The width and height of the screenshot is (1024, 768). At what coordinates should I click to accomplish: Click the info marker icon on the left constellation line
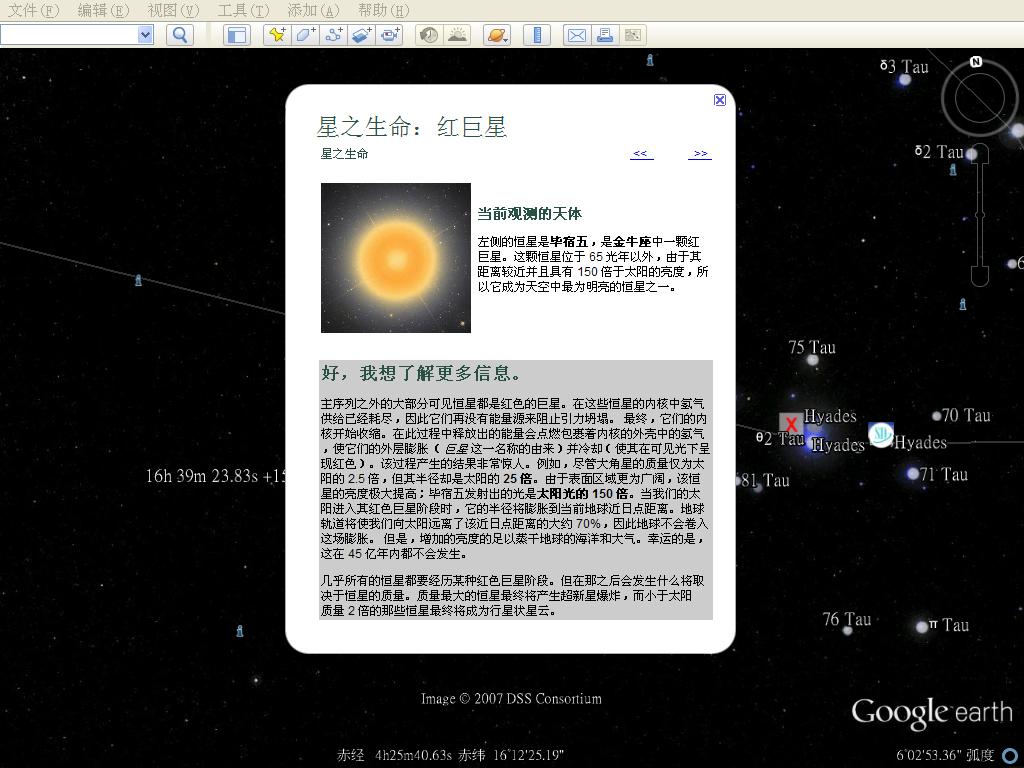point(138,280)
